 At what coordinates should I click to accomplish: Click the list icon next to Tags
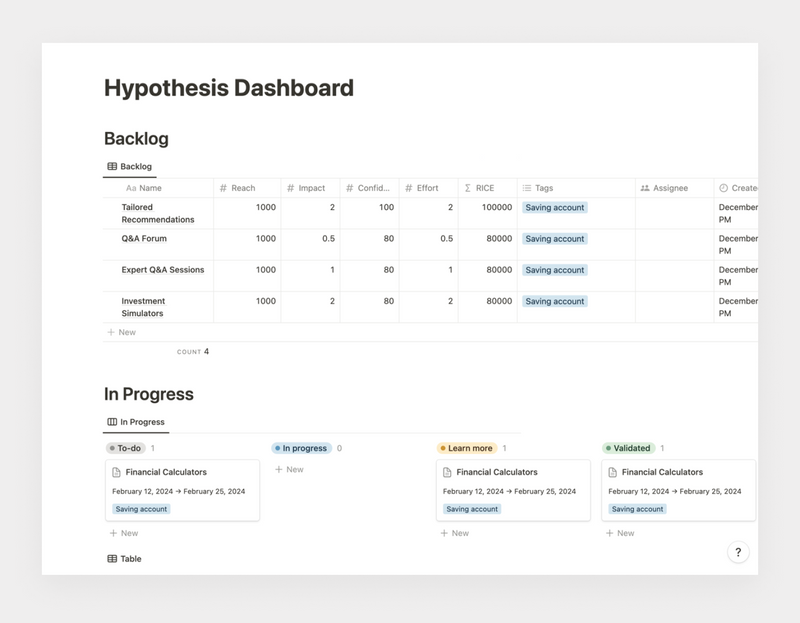(x=527, y=188)
